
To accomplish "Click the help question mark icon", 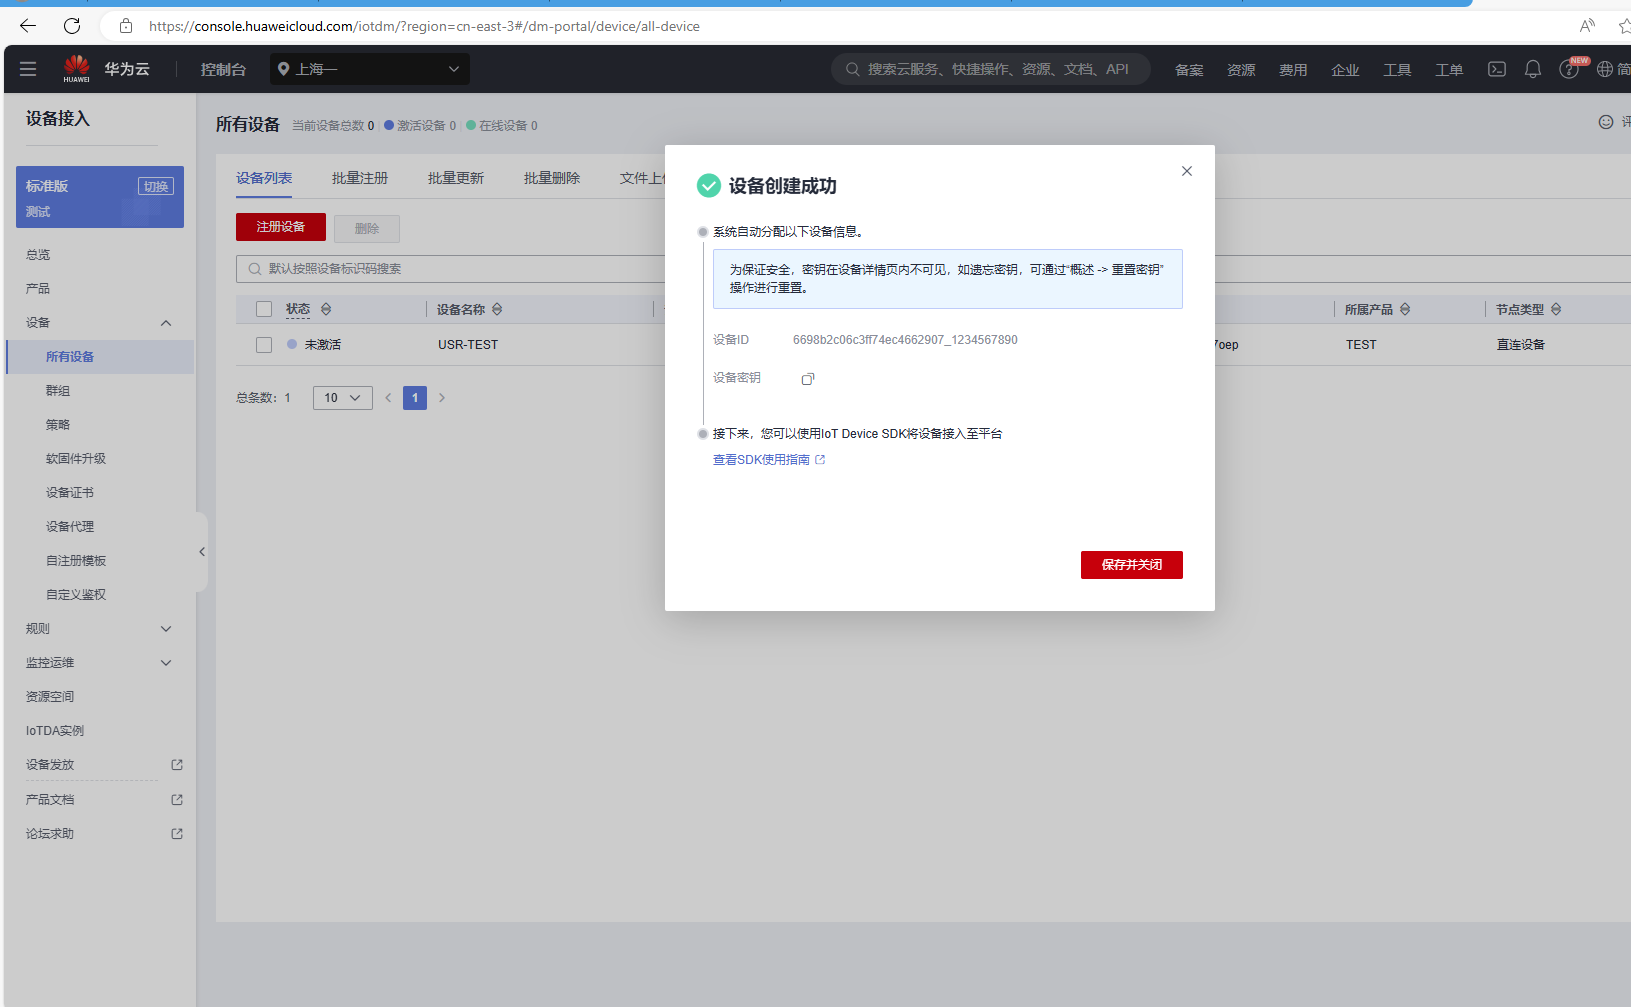I will (x=1568, y=70).
